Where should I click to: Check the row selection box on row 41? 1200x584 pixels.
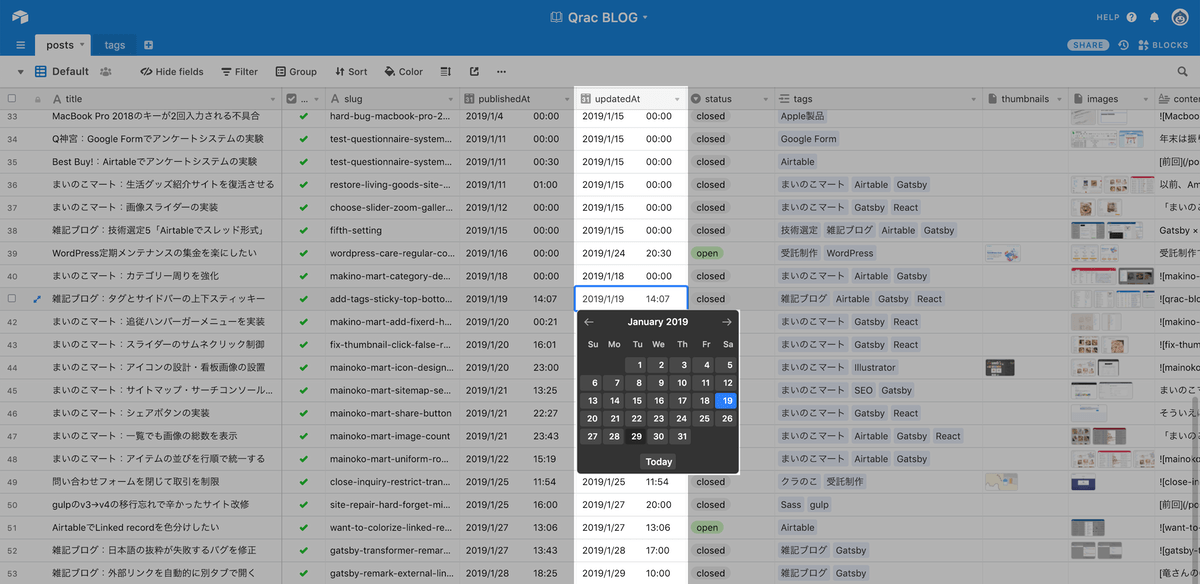[13, 298]
